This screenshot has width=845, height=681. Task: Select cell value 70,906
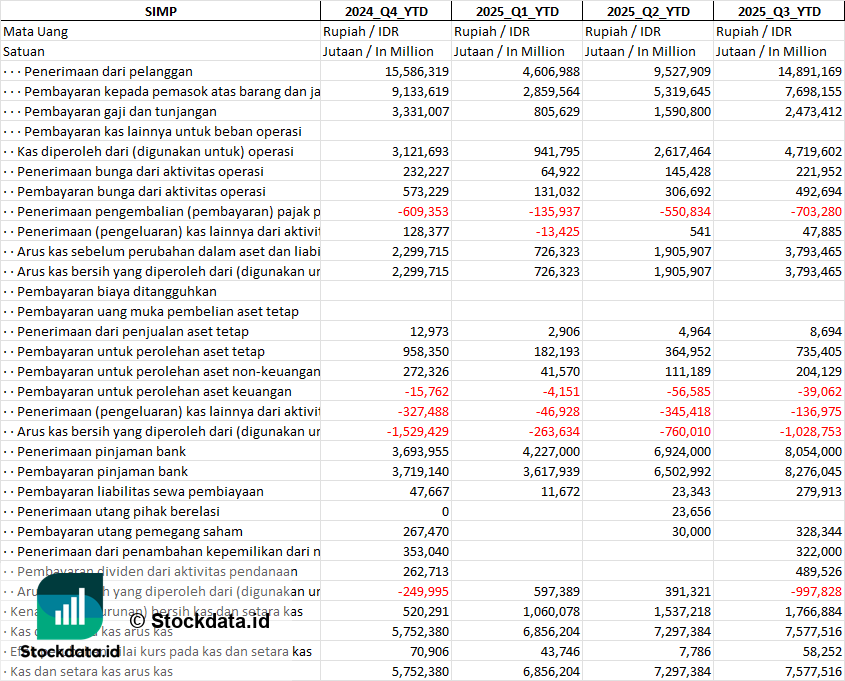point(429,651)
